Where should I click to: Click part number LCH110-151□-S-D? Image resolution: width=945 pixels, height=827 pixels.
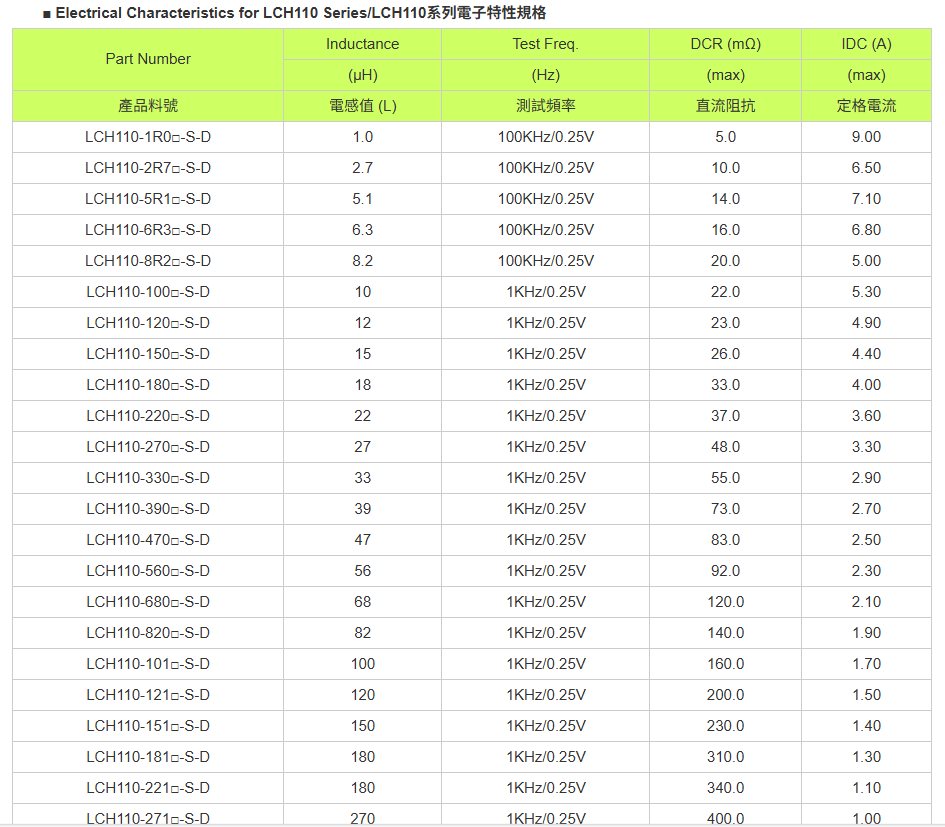(148, 726)
